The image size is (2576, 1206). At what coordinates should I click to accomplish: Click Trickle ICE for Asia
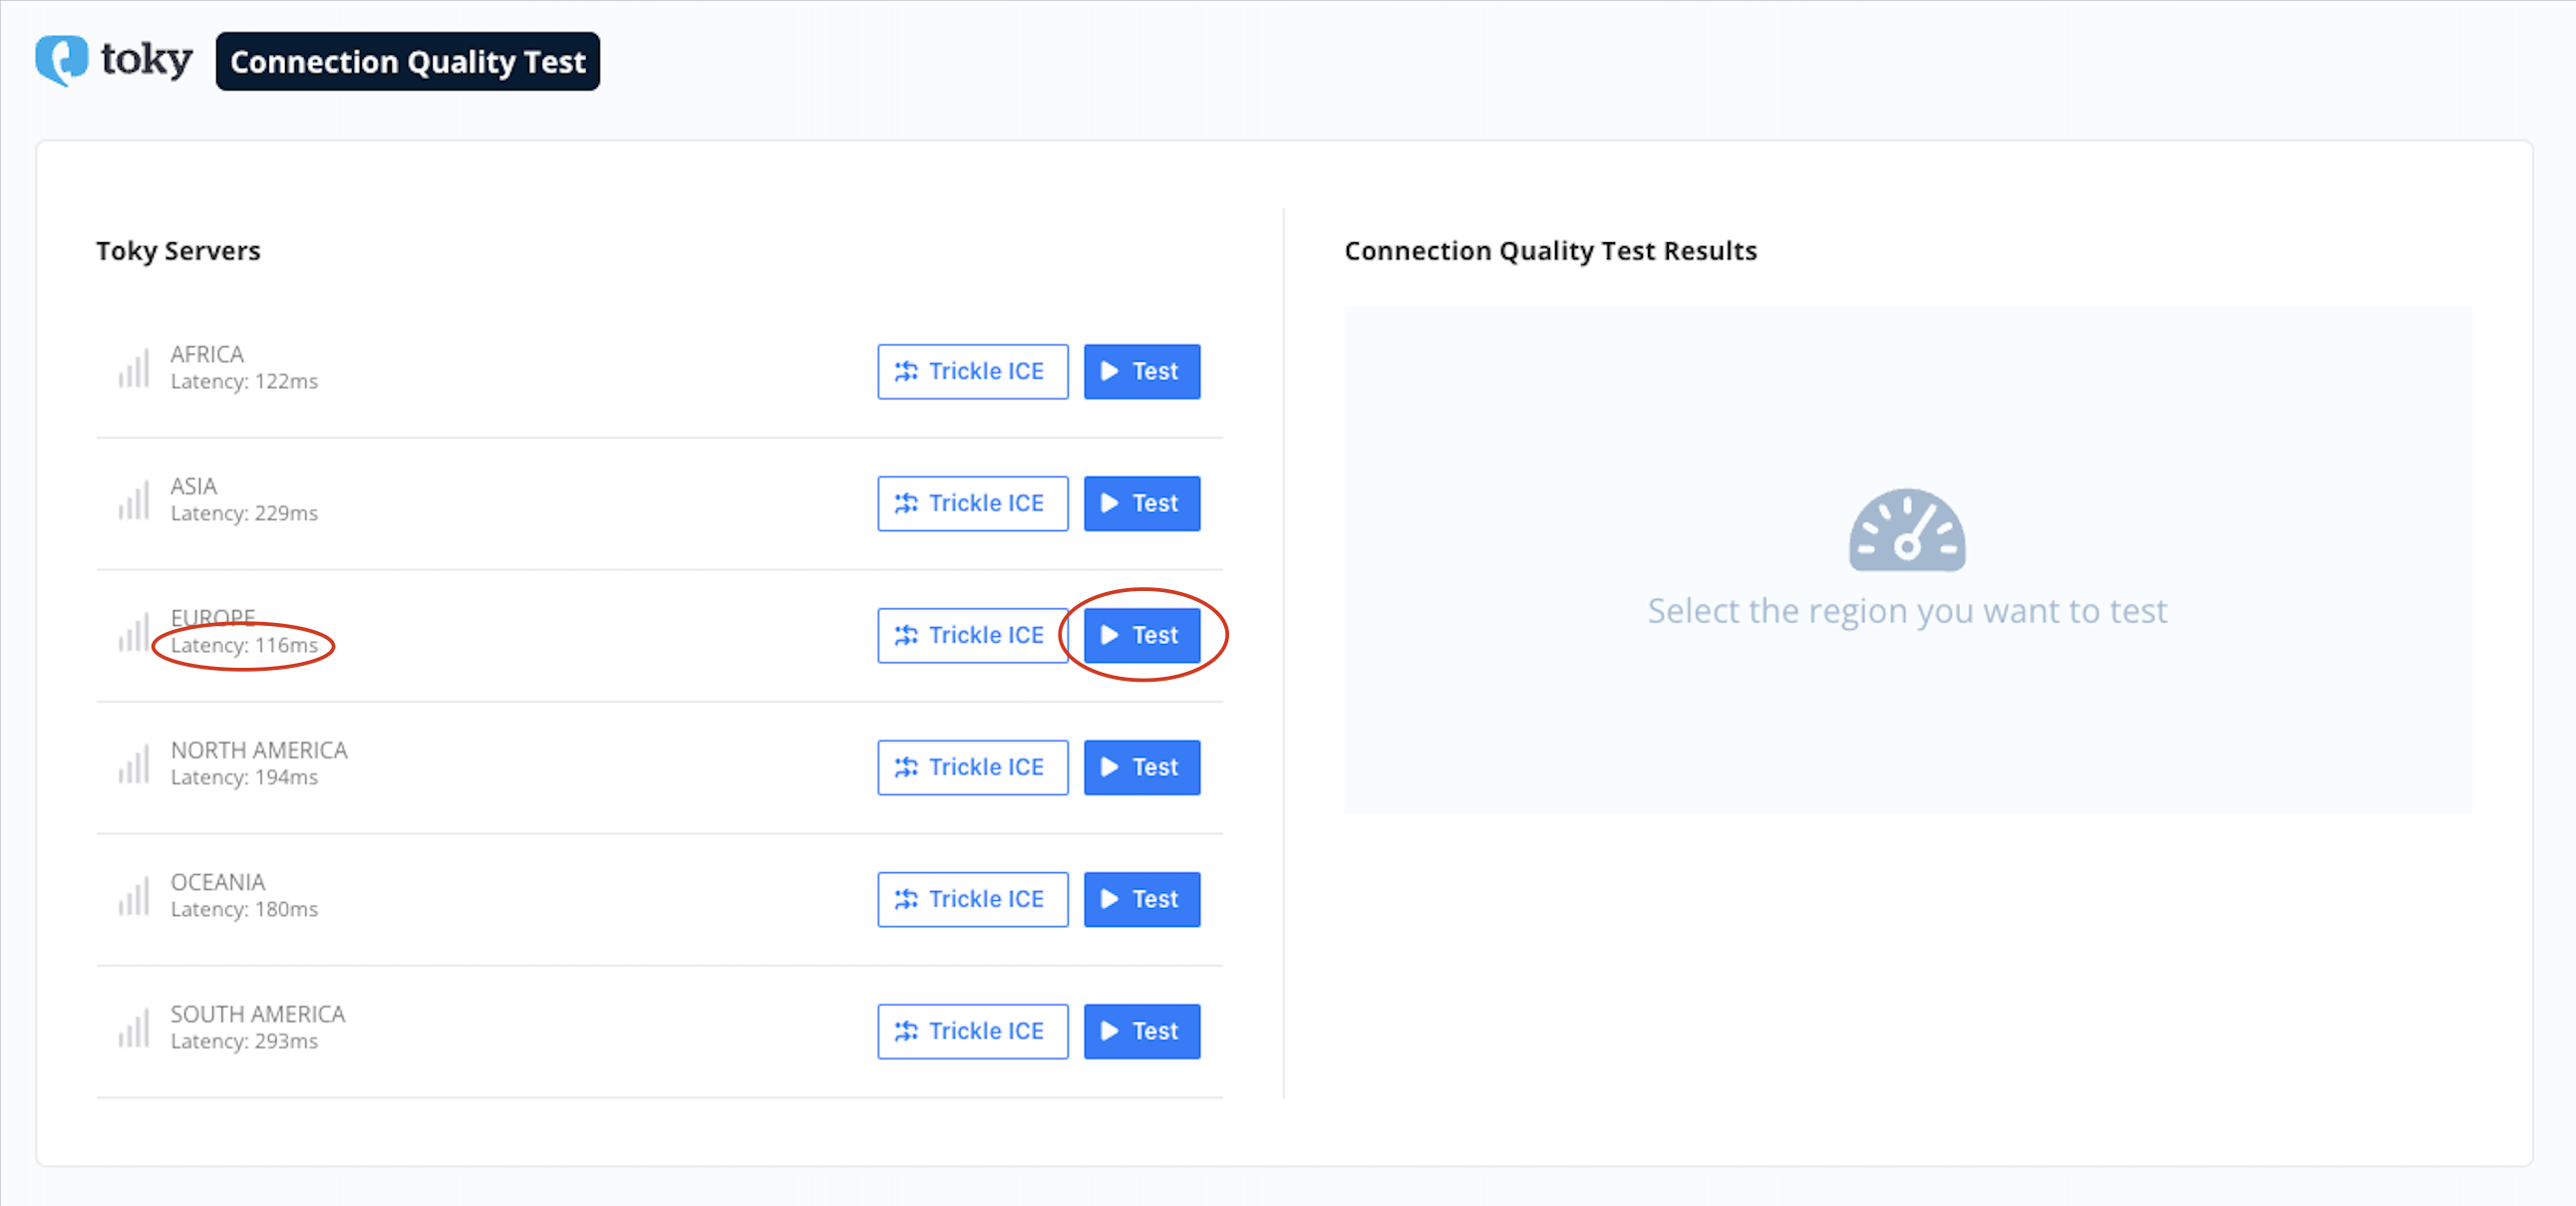tap(972, 503)
